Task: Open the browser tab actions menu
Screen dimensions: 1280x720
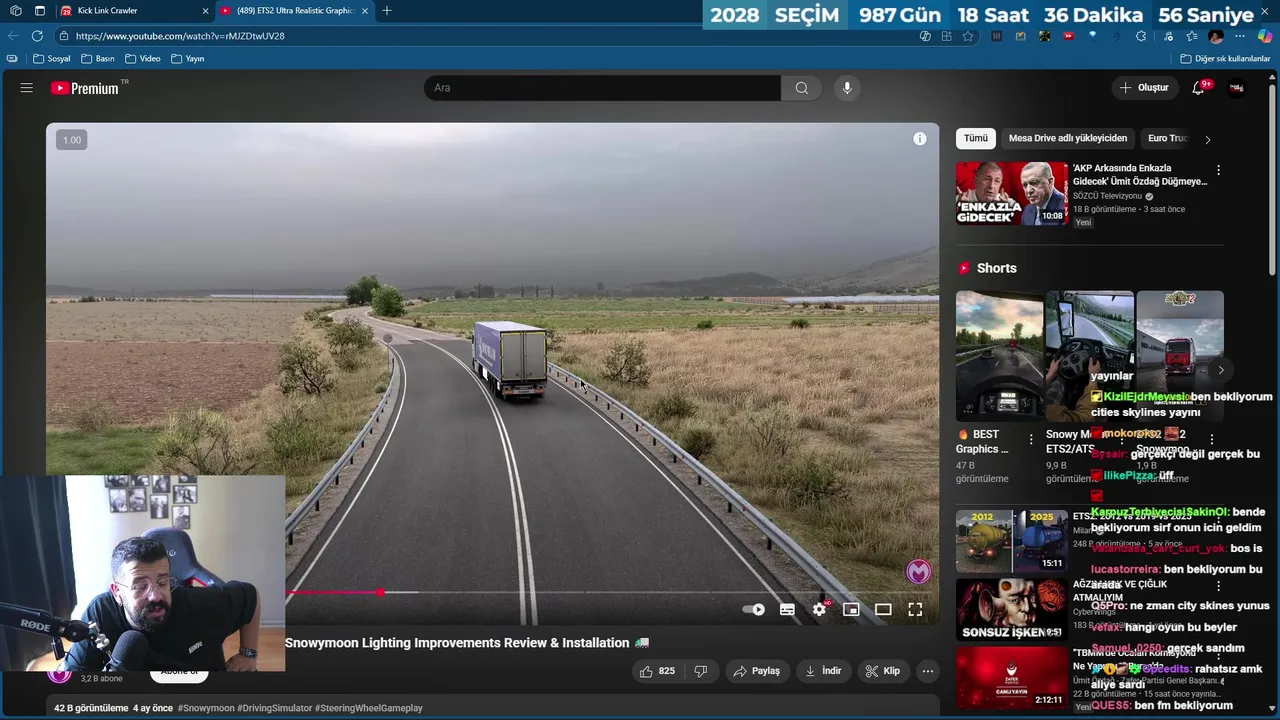Action: (x=39, y=11)
